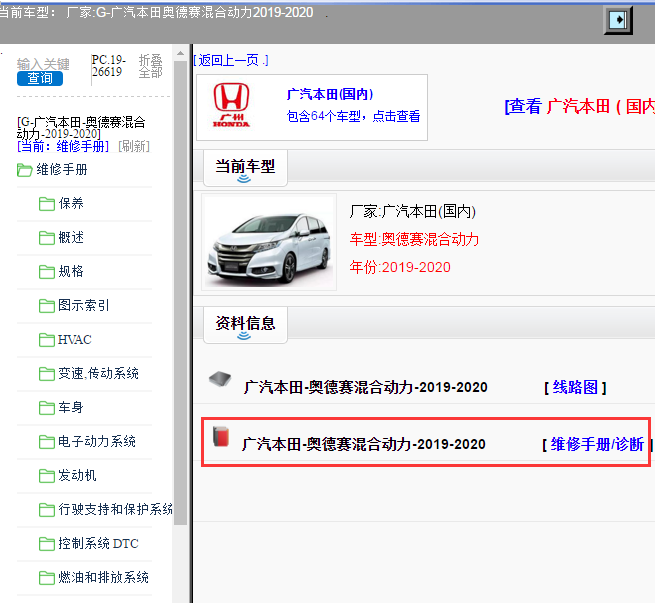The height and width of the screenshot is (603, 655).
Task: Expand 控制系统 DTC section
Action: (98, 543)
